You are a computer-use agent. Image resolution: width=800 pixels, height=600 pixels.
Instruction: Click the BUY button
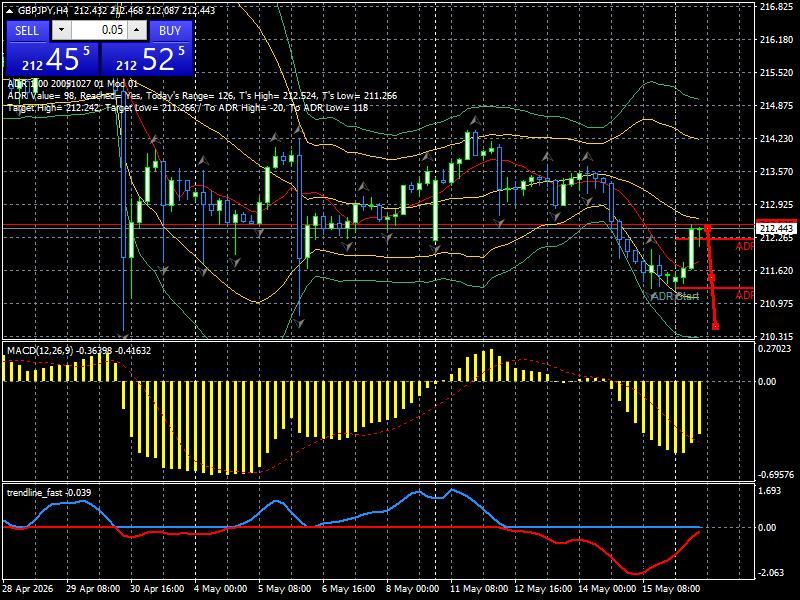click(x=170, y=31)
